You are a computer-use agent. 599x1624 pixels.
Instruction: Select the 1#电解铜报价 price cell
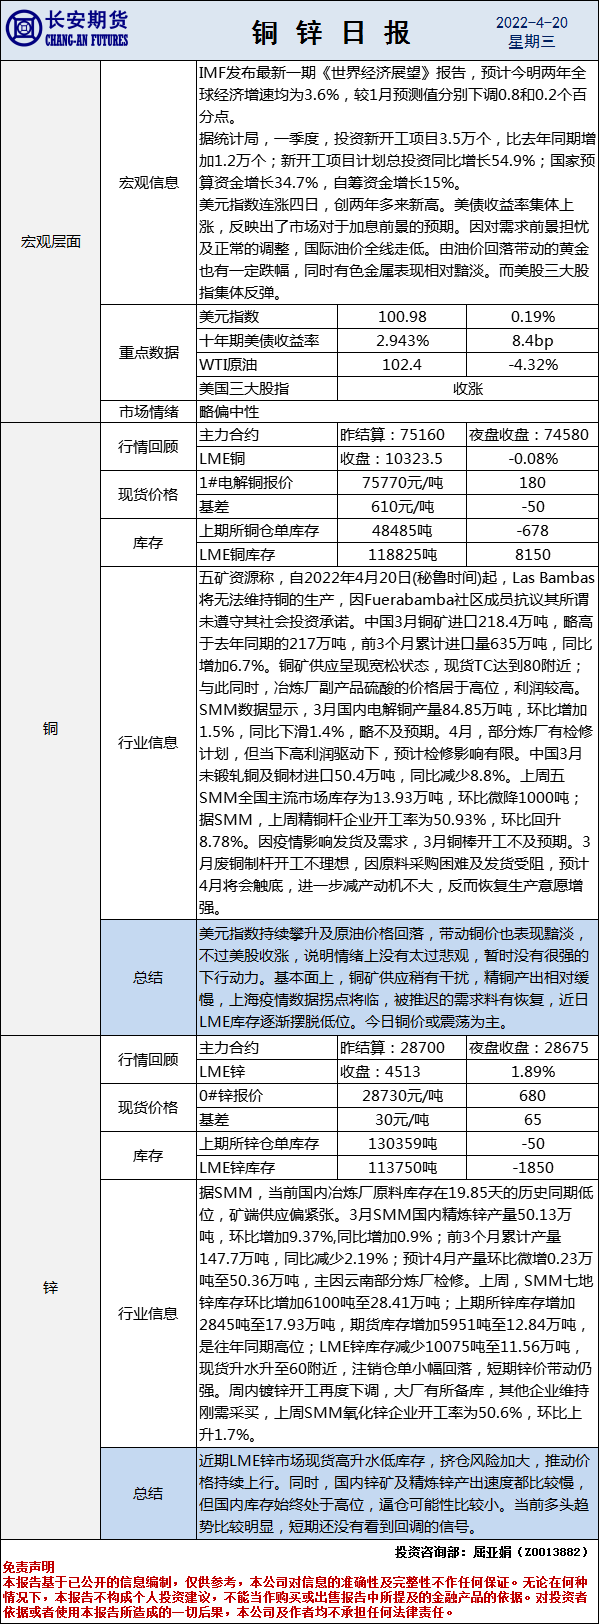coord(402,482)
